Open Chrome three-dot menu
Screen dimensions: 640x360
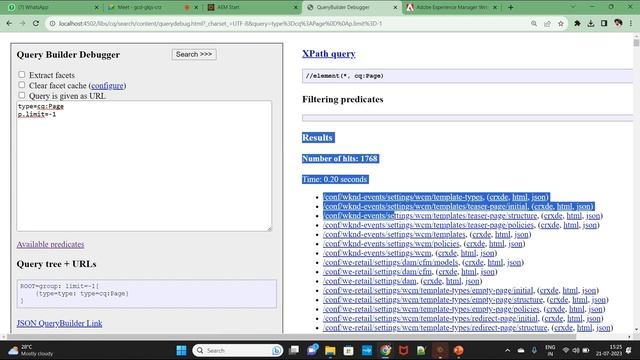(631, 24)
